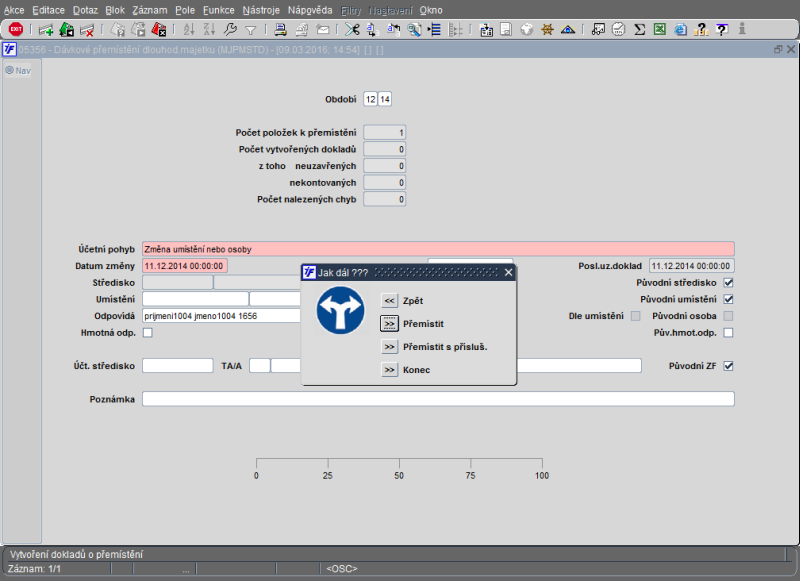Click the magnifier search icon in the toolbar
800x581 pixels.
point(414,30)
